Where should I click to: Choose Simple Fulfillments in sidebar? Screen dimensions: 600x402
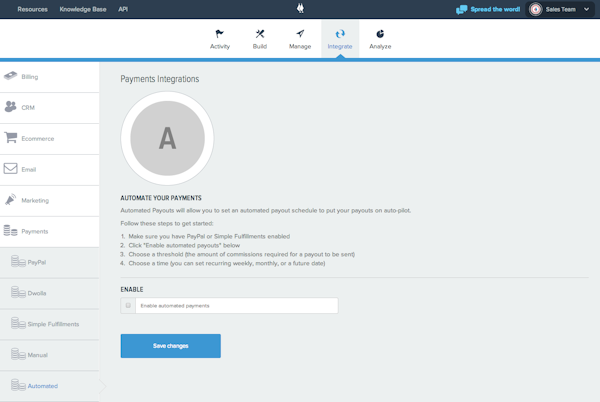coord(52,324)
